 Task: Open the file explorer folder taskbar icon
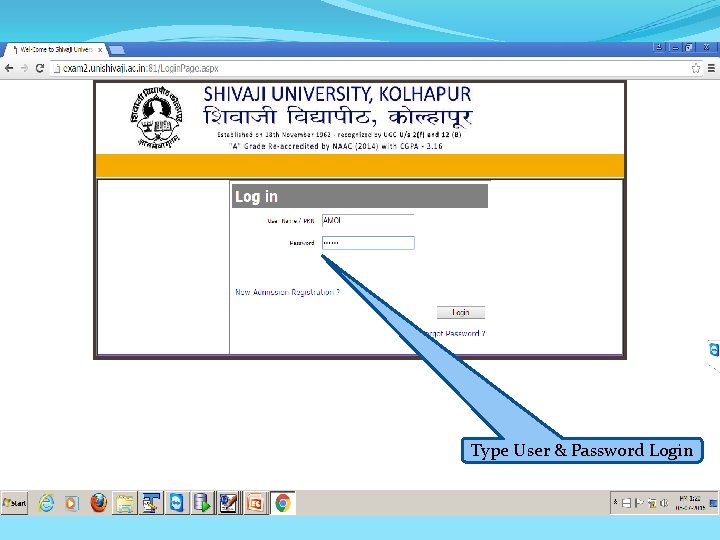coord(124,503)
